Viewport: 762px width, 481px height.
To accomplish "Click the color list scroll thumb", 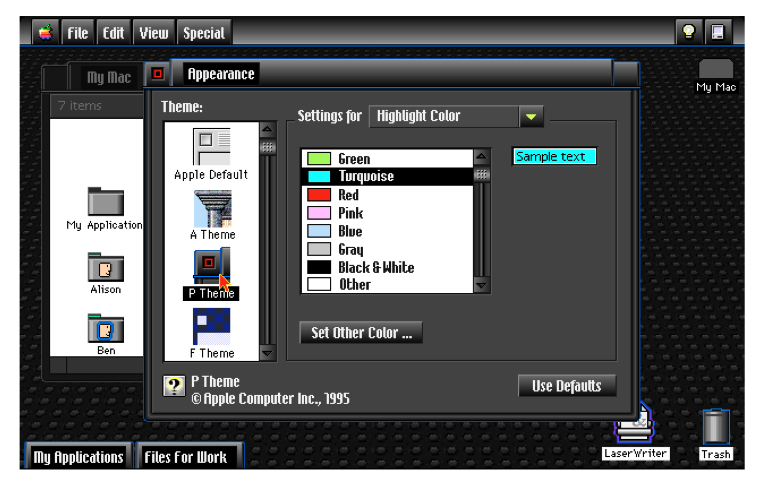I will [x=481, y=174].
